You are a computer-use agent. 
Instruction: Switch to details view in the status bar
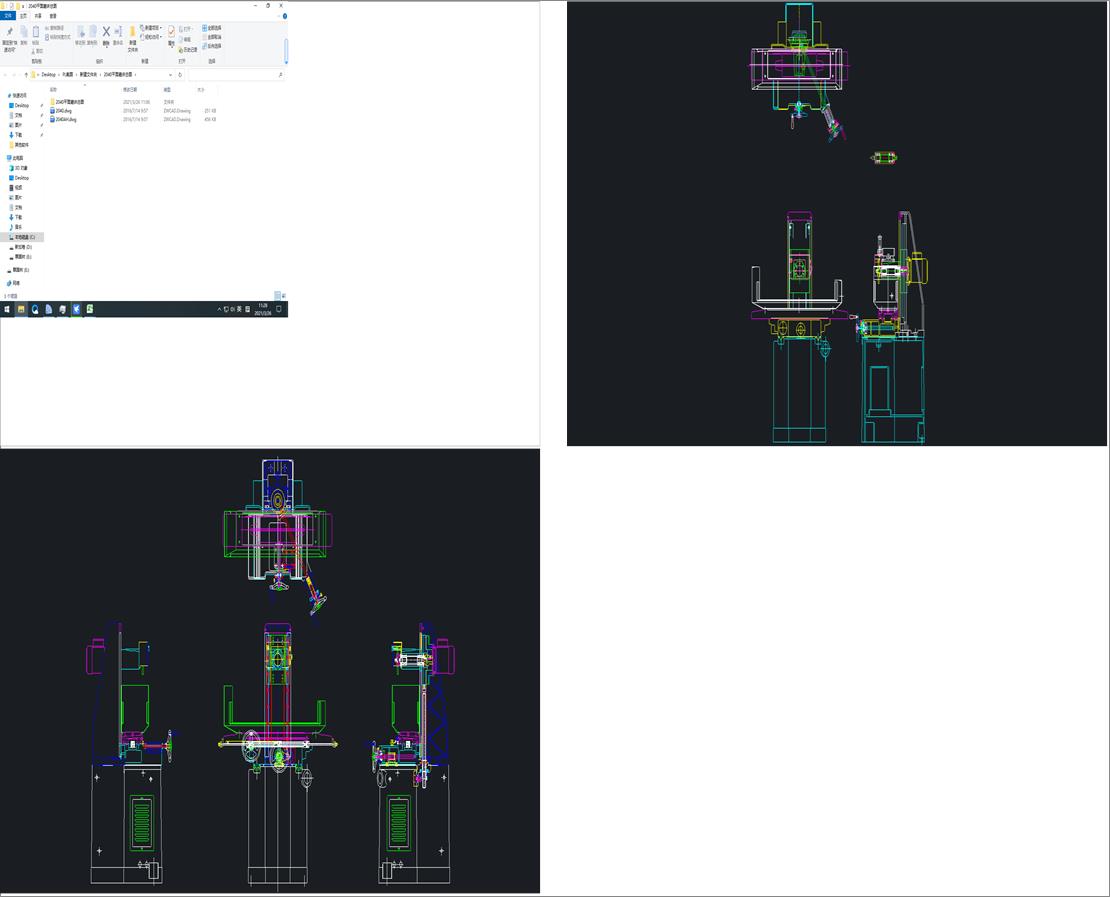click(x=278, y=295)
